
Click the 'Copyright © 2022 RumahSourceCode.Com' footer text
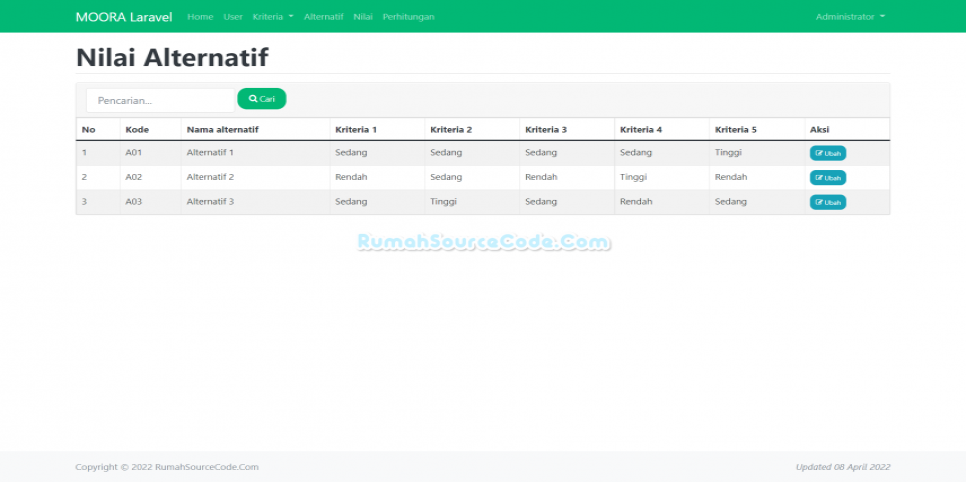167,467
